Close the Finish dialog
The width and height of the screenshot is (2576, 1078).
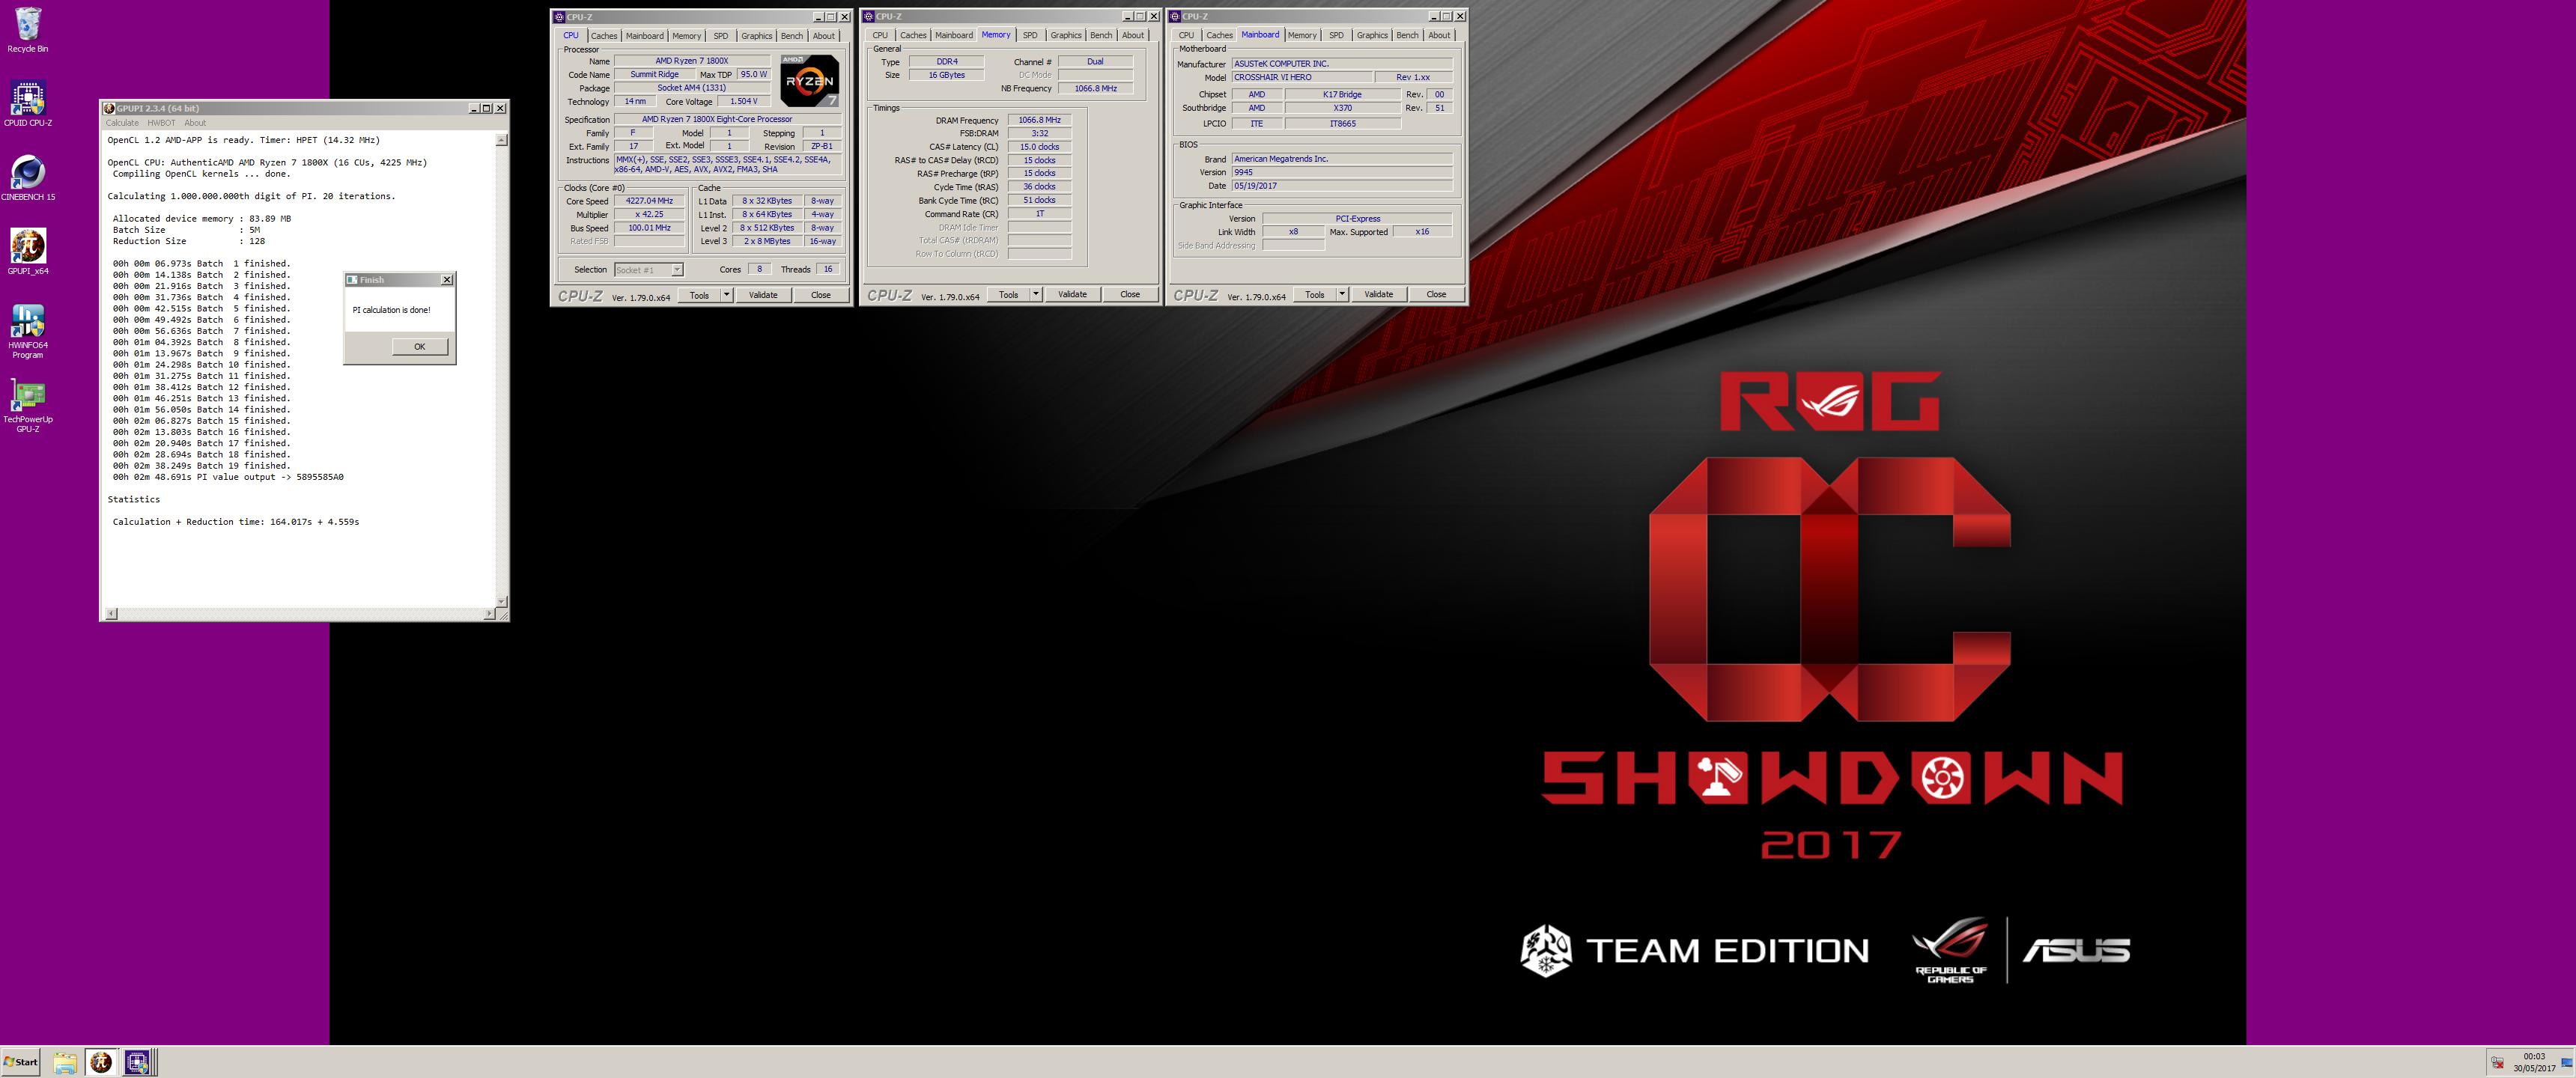(447, 280)
